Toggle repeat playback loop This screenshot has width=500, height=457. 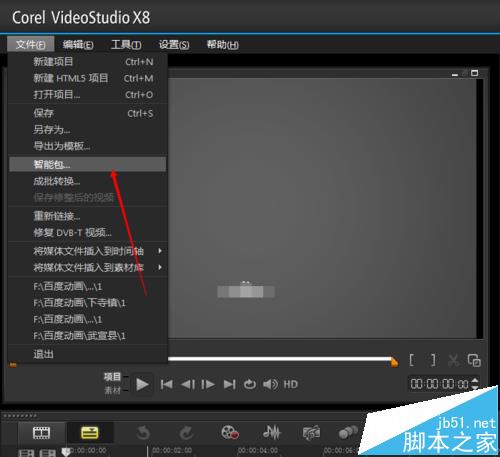pyautogui.click(x=250, y=384)
